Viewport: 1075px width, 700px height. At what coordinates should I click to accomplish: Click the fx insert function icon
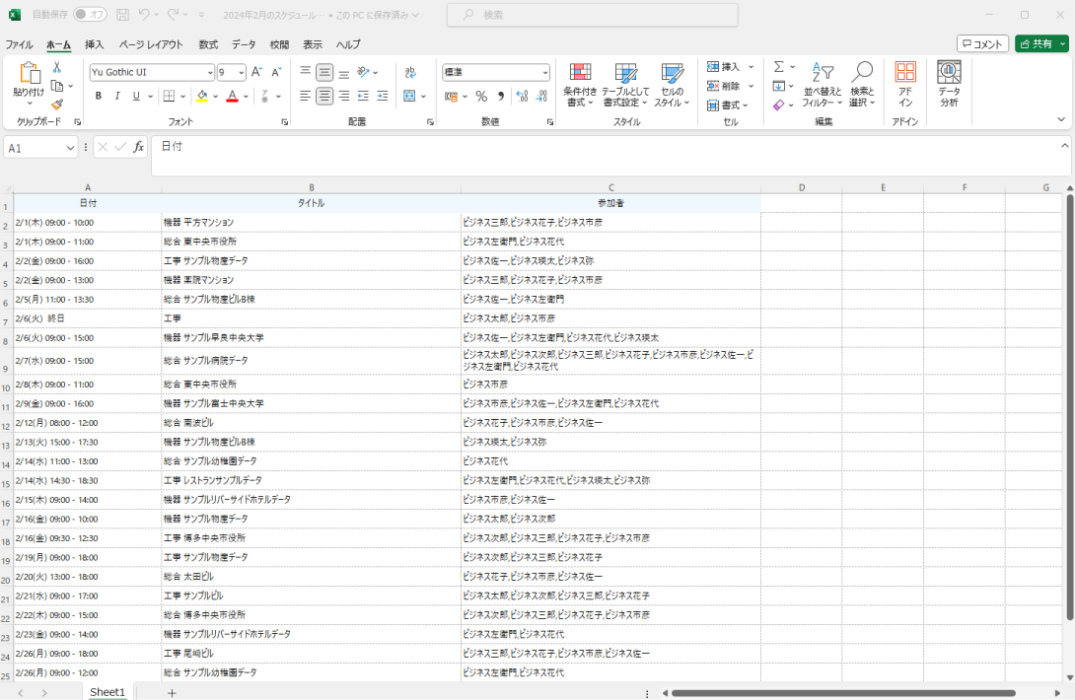point(138,147)
